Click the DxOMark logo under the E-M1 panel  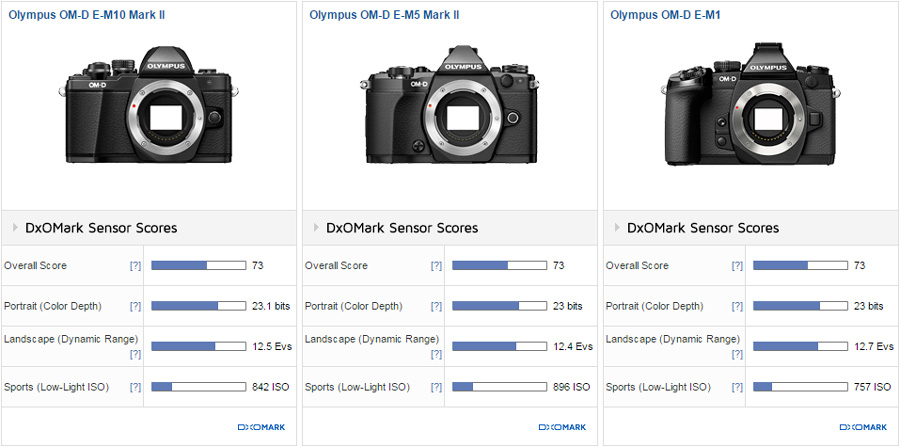point(862,427)
